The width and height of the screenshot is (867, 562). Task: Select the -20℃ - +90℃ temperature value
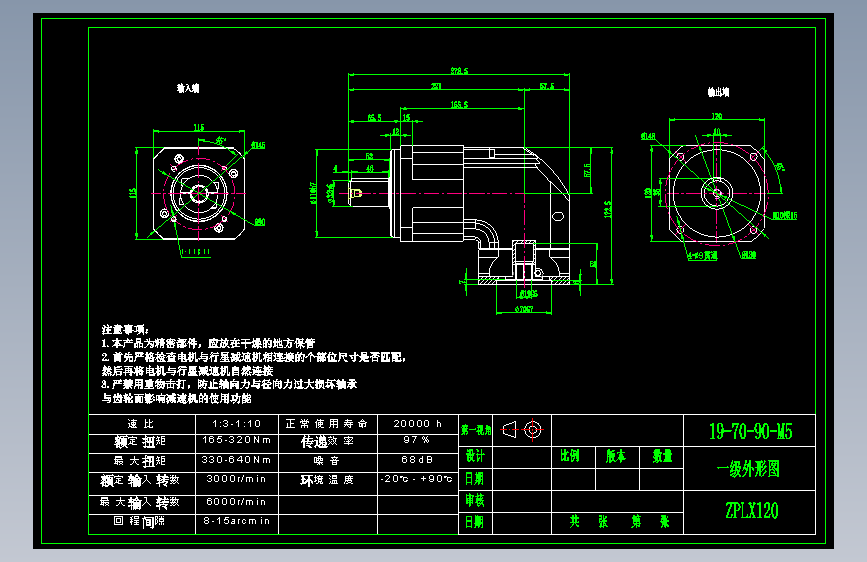click(x=416, y=479)
